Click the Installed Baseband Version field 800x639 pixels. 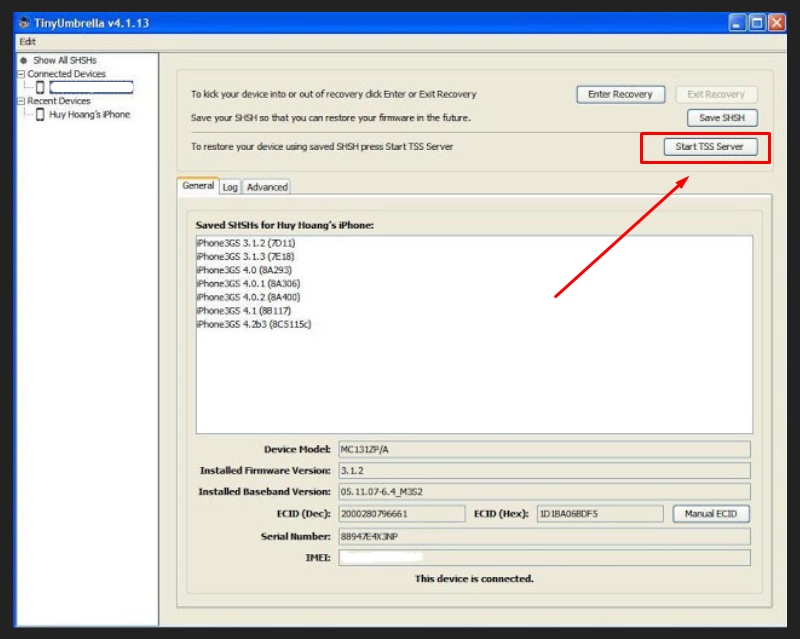point(544,492)
